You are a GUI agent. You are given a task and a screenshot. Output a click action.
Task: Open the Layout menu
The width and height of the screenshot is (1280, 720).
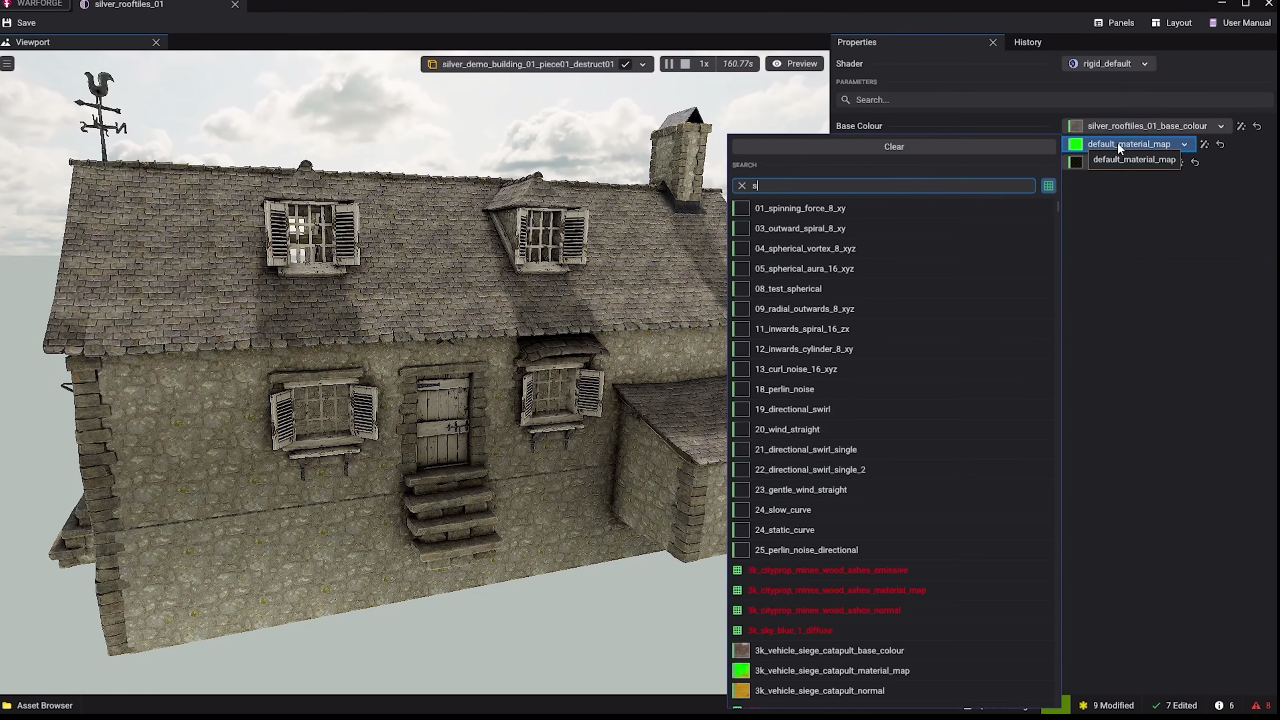[1172, 23]
